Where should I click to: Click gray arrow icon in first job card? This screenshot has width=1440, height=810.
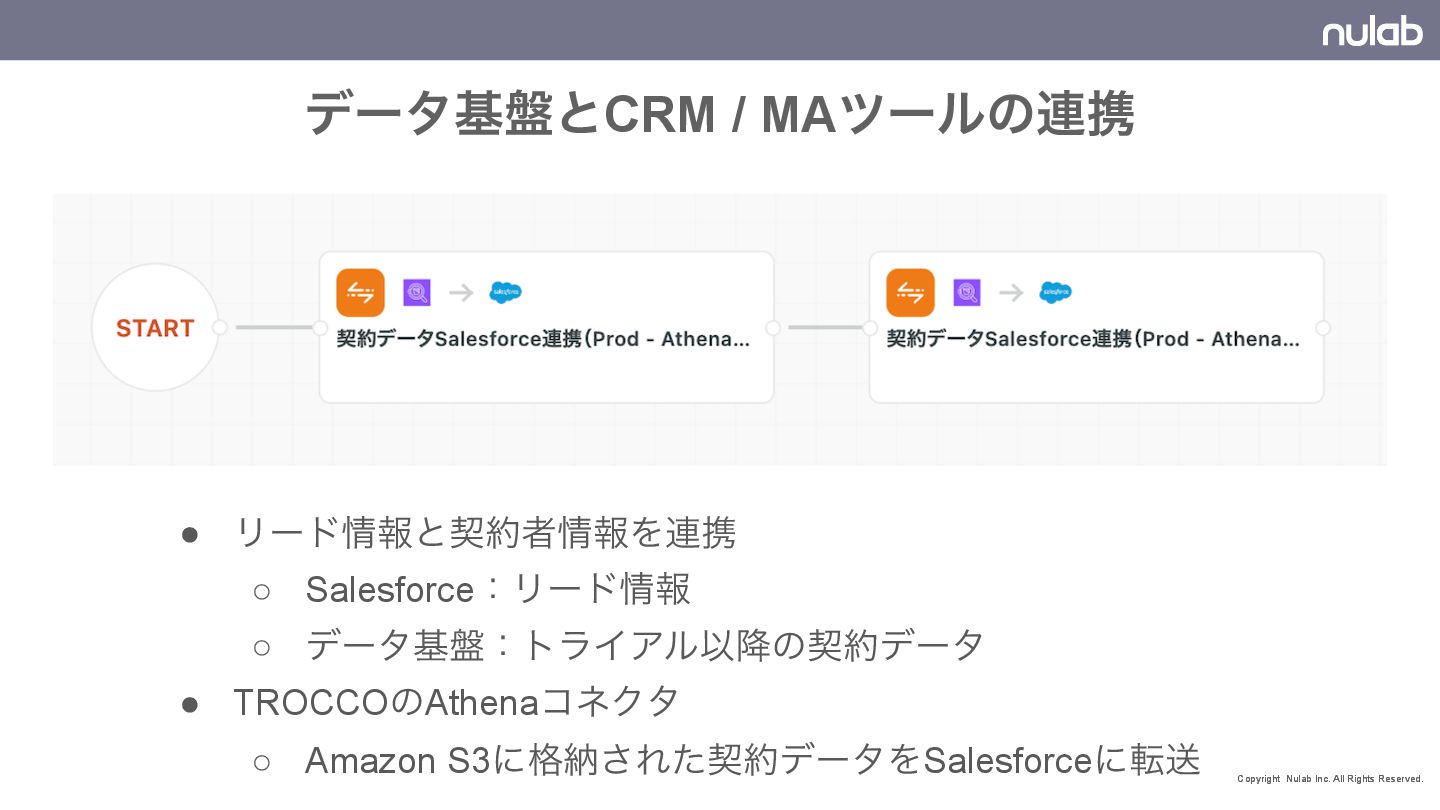coord(461,292)
